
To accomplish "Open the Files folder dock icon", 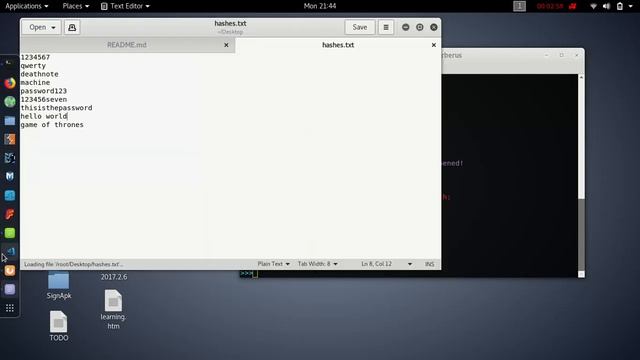I will [10, 120].
